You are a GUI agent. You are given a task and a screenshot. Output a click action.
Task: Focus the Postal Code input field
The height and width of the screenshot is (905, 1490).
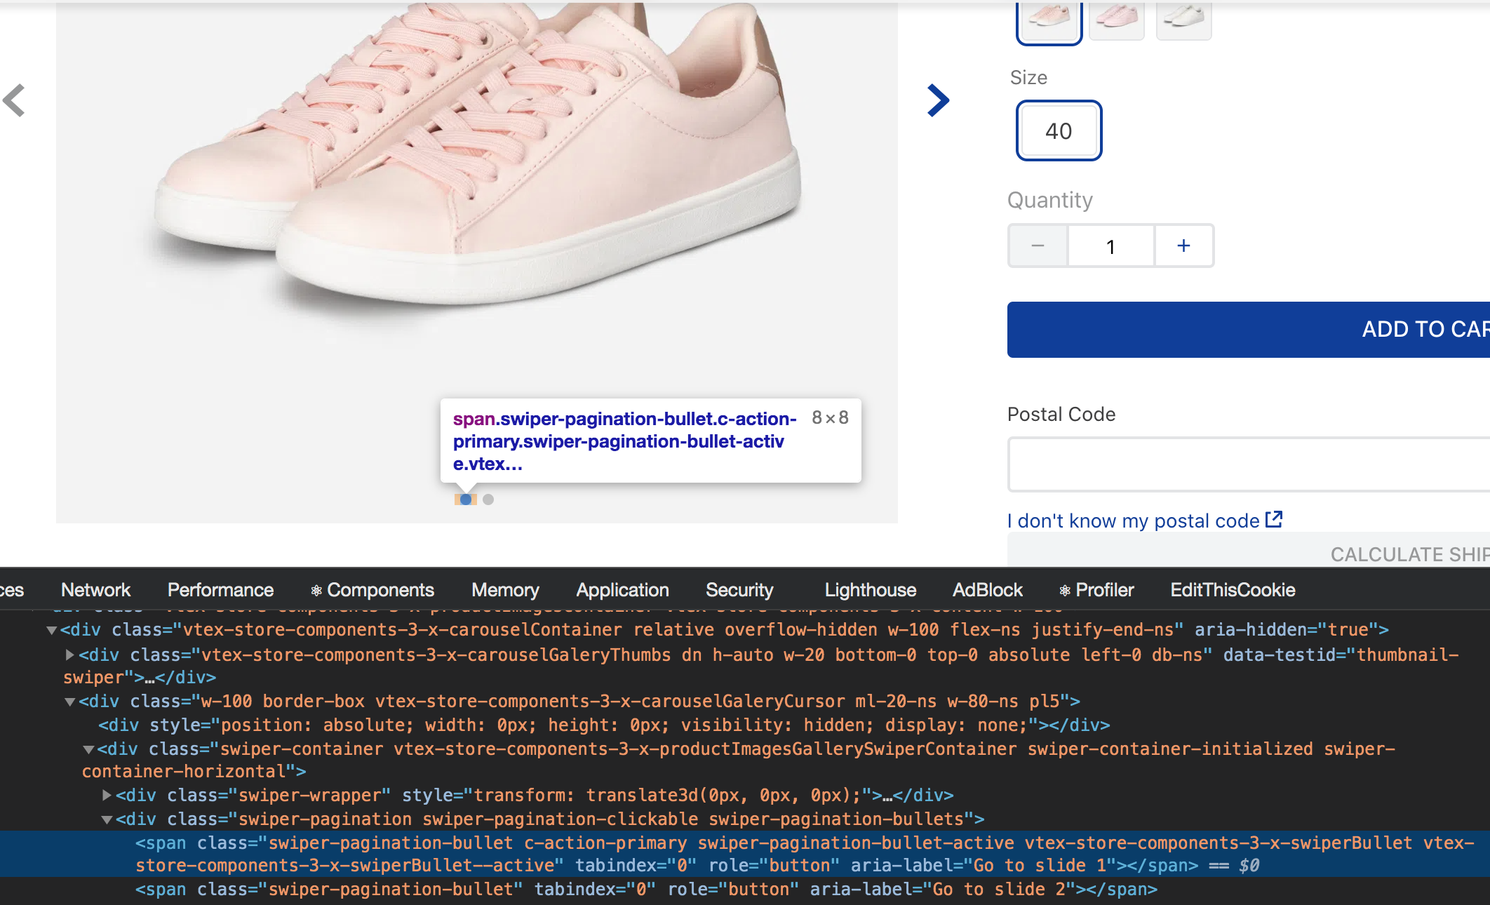1248,464
